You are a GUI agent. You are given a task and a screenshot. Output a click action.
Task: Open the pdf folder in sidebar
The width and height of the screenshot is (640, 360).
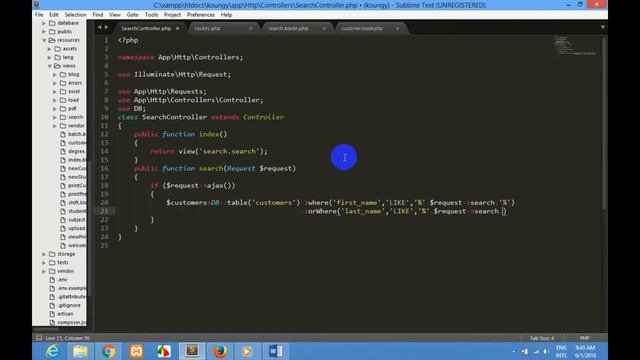point(72,109)
